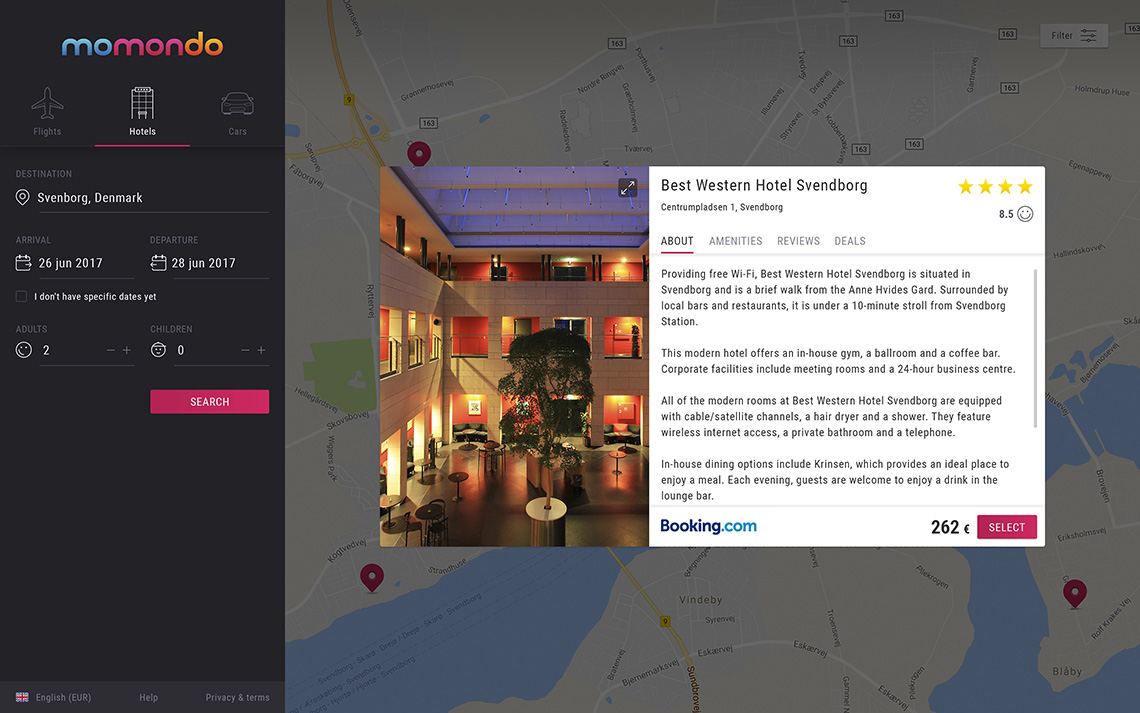Click the four-star hotel rating
Viewport: 1140px width, 713px height.
(995, 187)
